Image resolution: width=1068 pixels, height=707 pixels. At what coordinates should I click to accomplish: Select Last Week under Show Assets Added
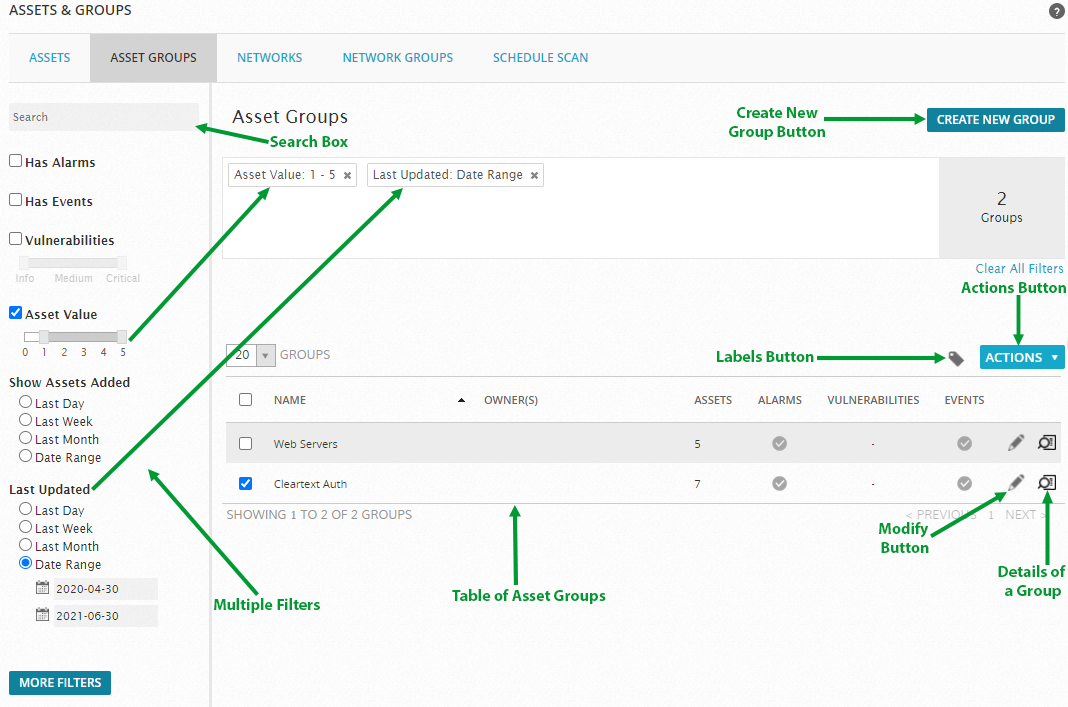click(26, 421)
